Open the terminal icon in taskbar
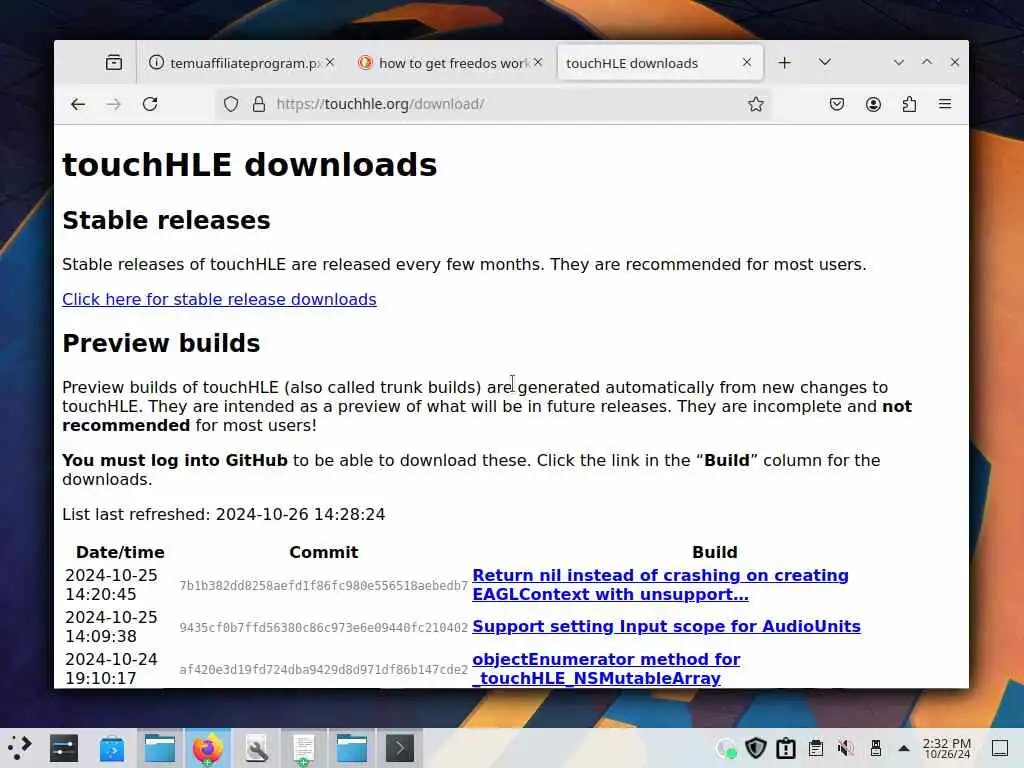 coord(400,748)
